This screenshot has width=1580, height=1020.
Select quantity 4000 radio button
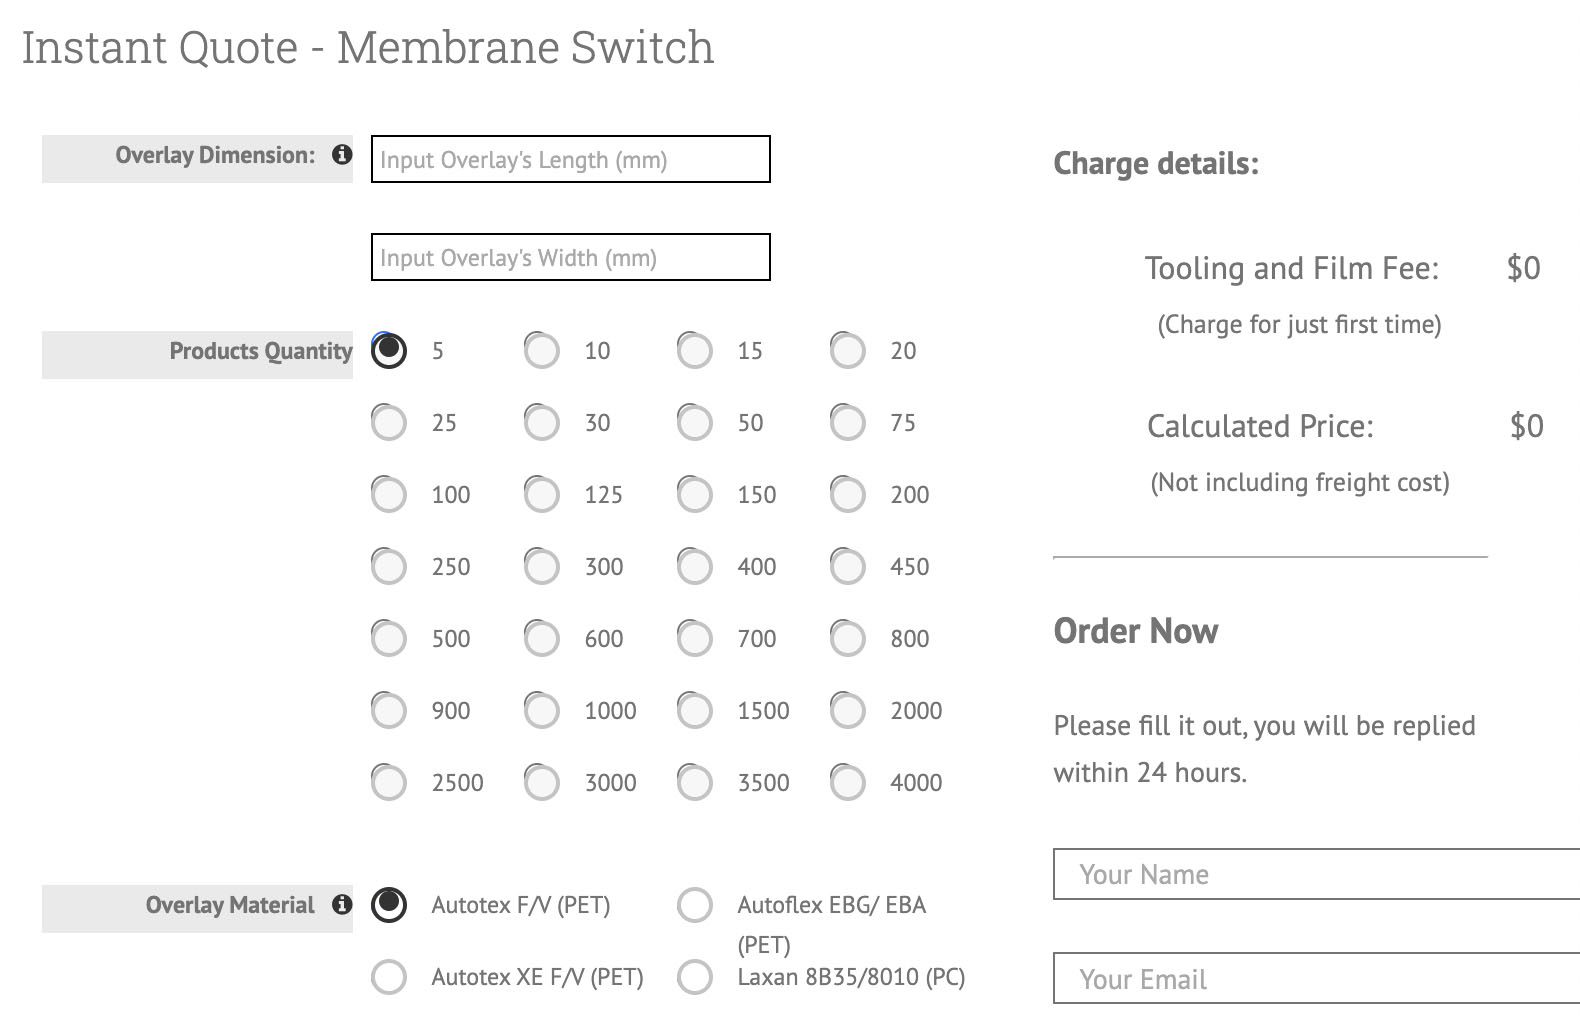[x=848, y=783]
